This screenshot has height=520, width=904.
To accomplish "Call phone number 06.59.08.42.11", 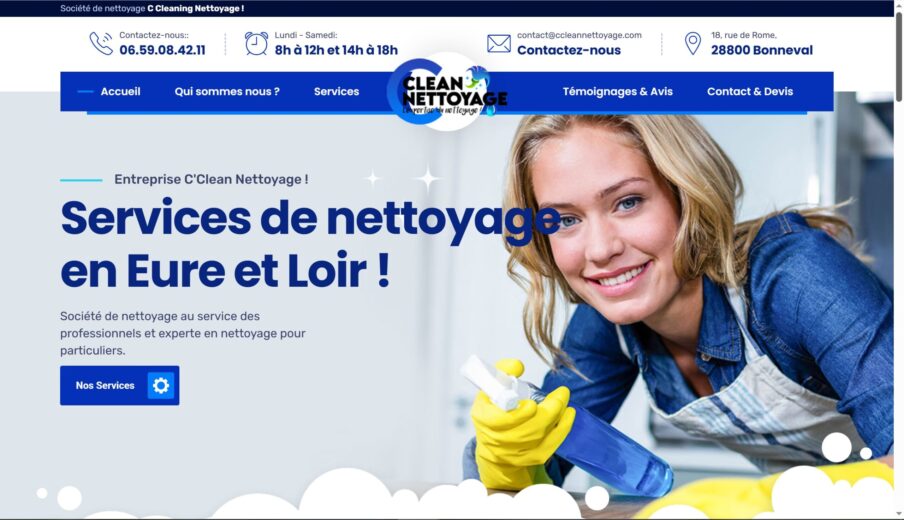I will click(162, 50).
